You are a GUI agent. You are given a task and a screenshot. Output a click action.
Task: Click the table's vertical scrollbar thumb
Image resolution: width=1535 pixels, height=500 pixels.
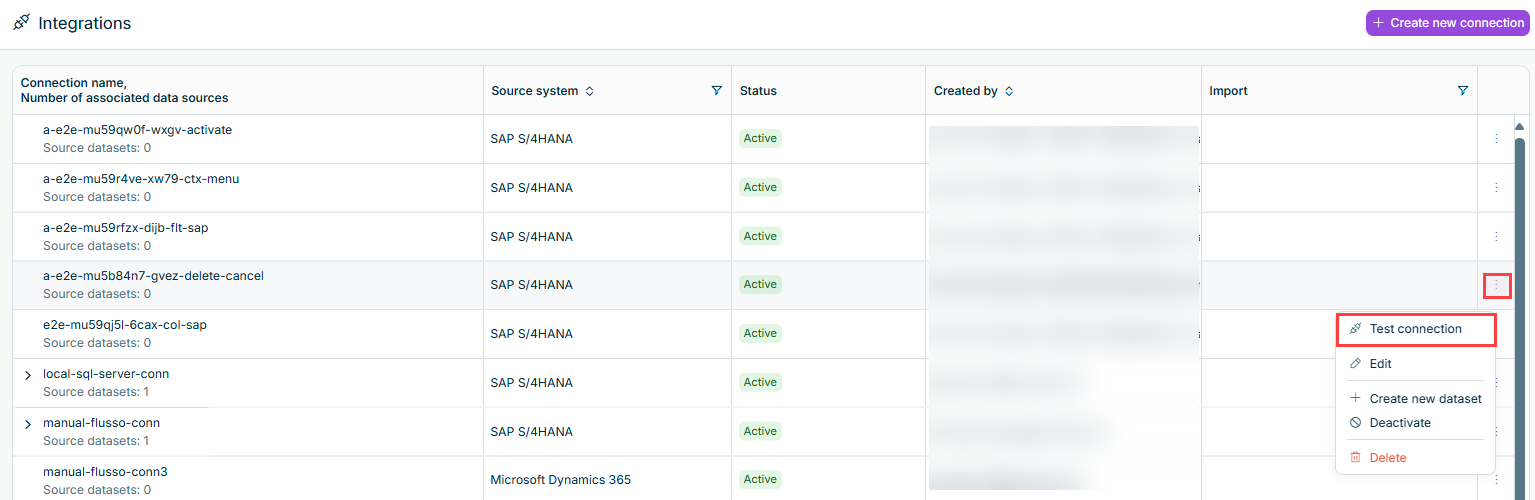click(1520, 317)
